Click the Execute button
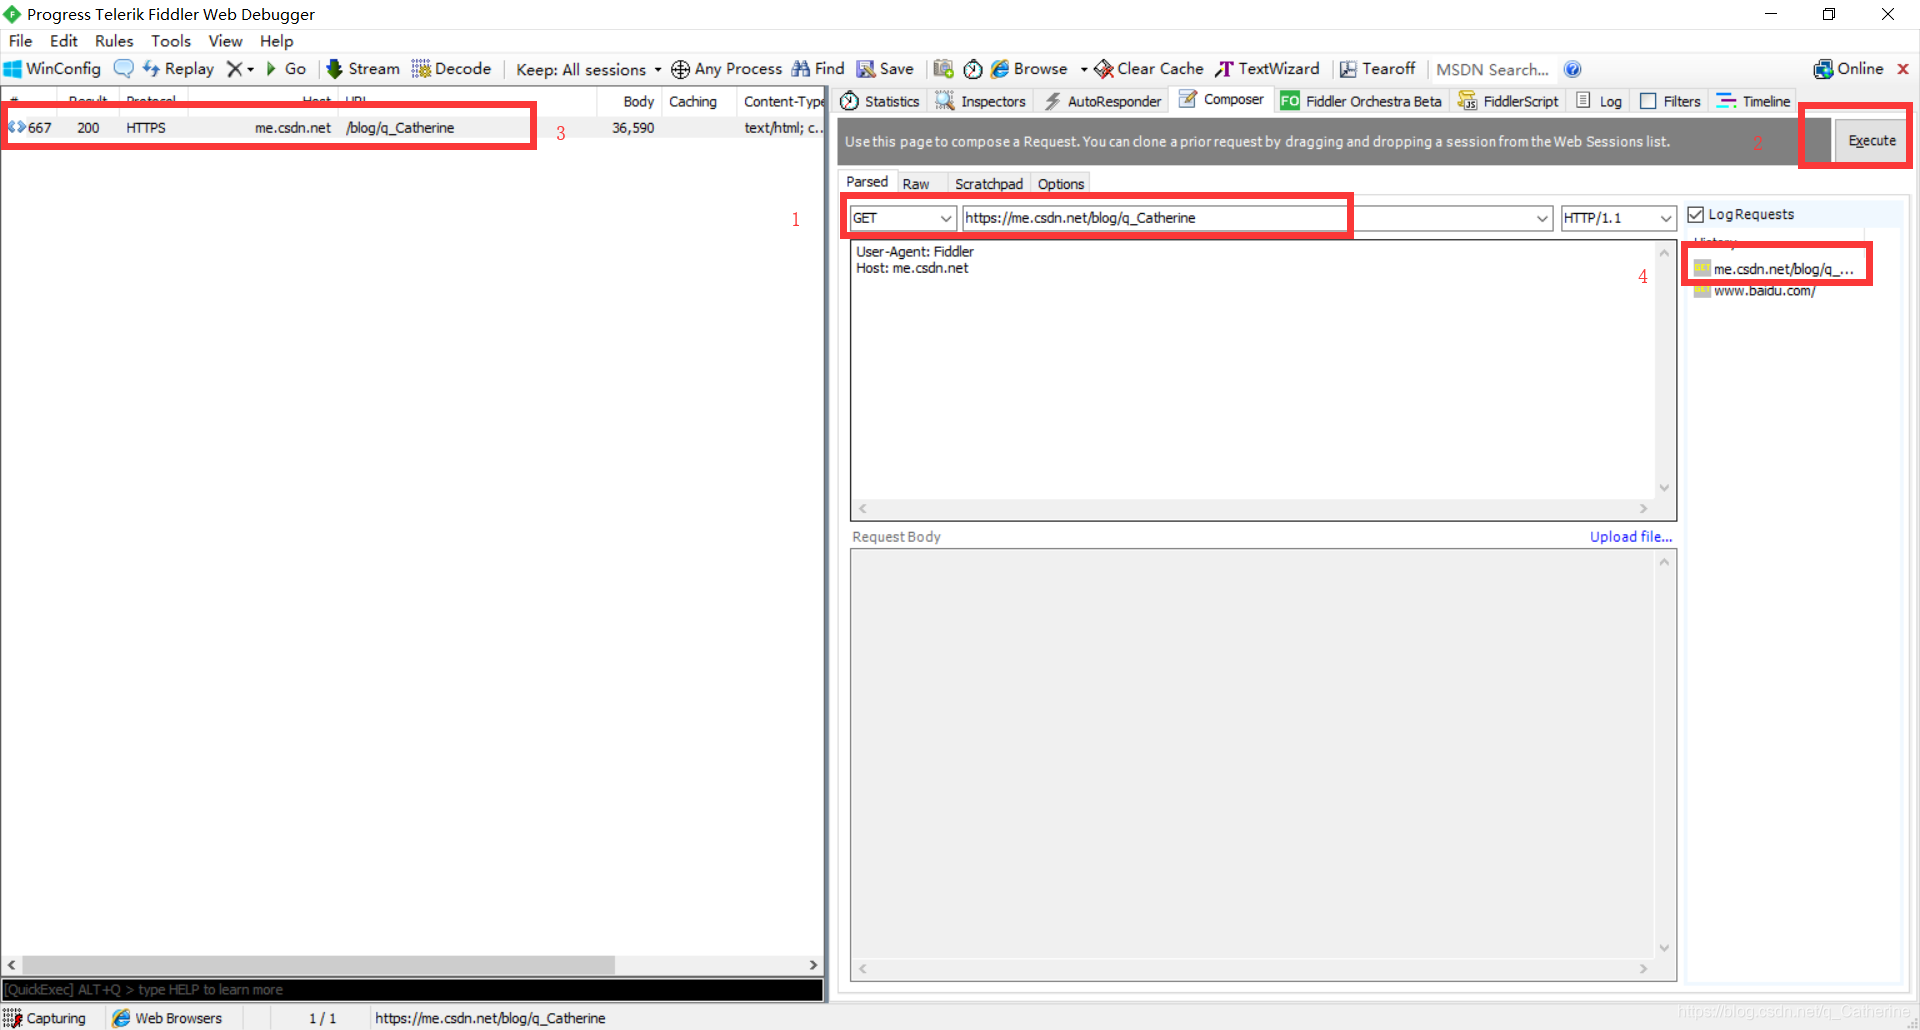 [1871, 139]
